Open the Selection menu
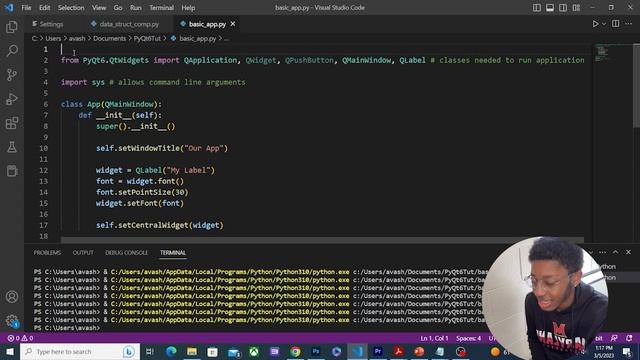 pos(71,8)
